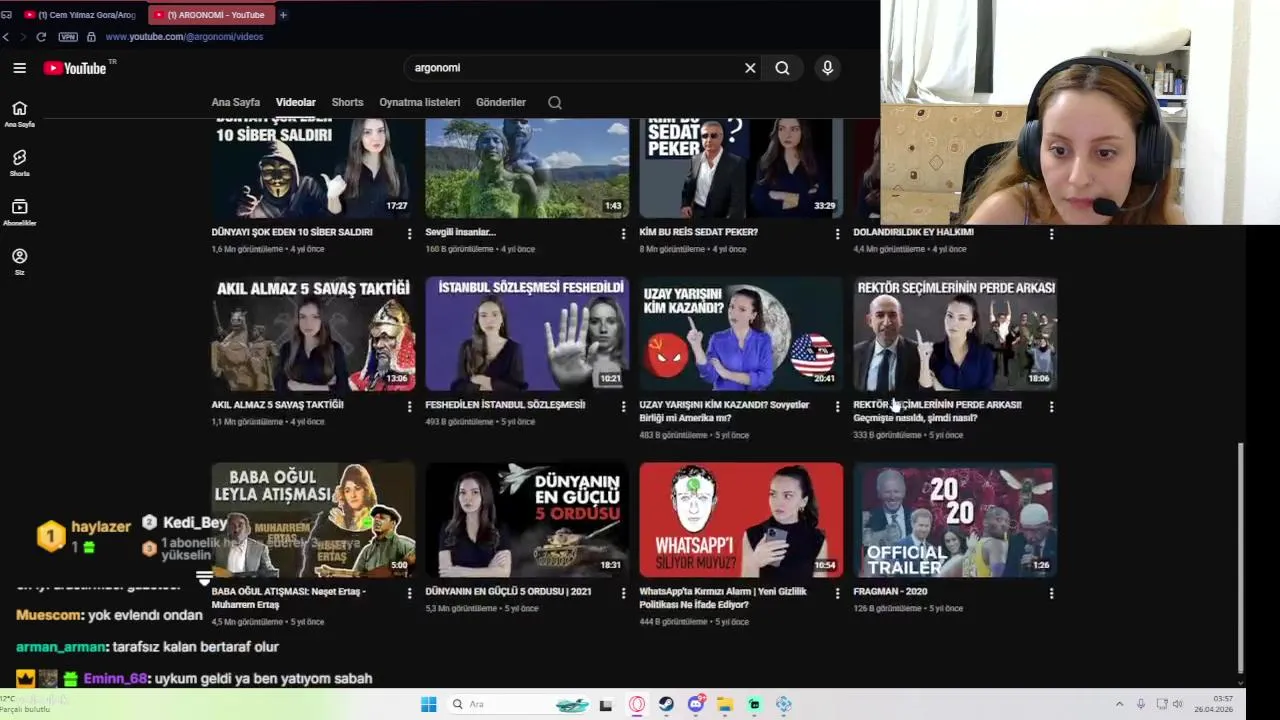This screenshot has height=720, width=1280.
Task: Open options for AKIL ALMAZ 5 SAVAŞ TAKTİĞİ
Action: [409, 407]
